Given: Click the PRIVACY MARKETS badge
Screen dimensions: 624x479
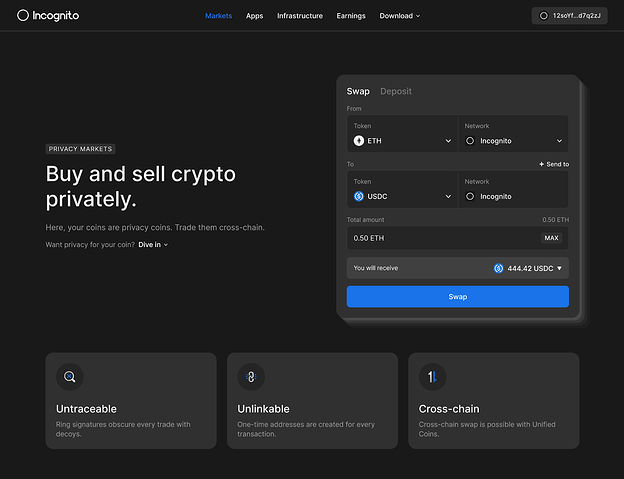Looking at the screenshot, I should click(80, 149).
